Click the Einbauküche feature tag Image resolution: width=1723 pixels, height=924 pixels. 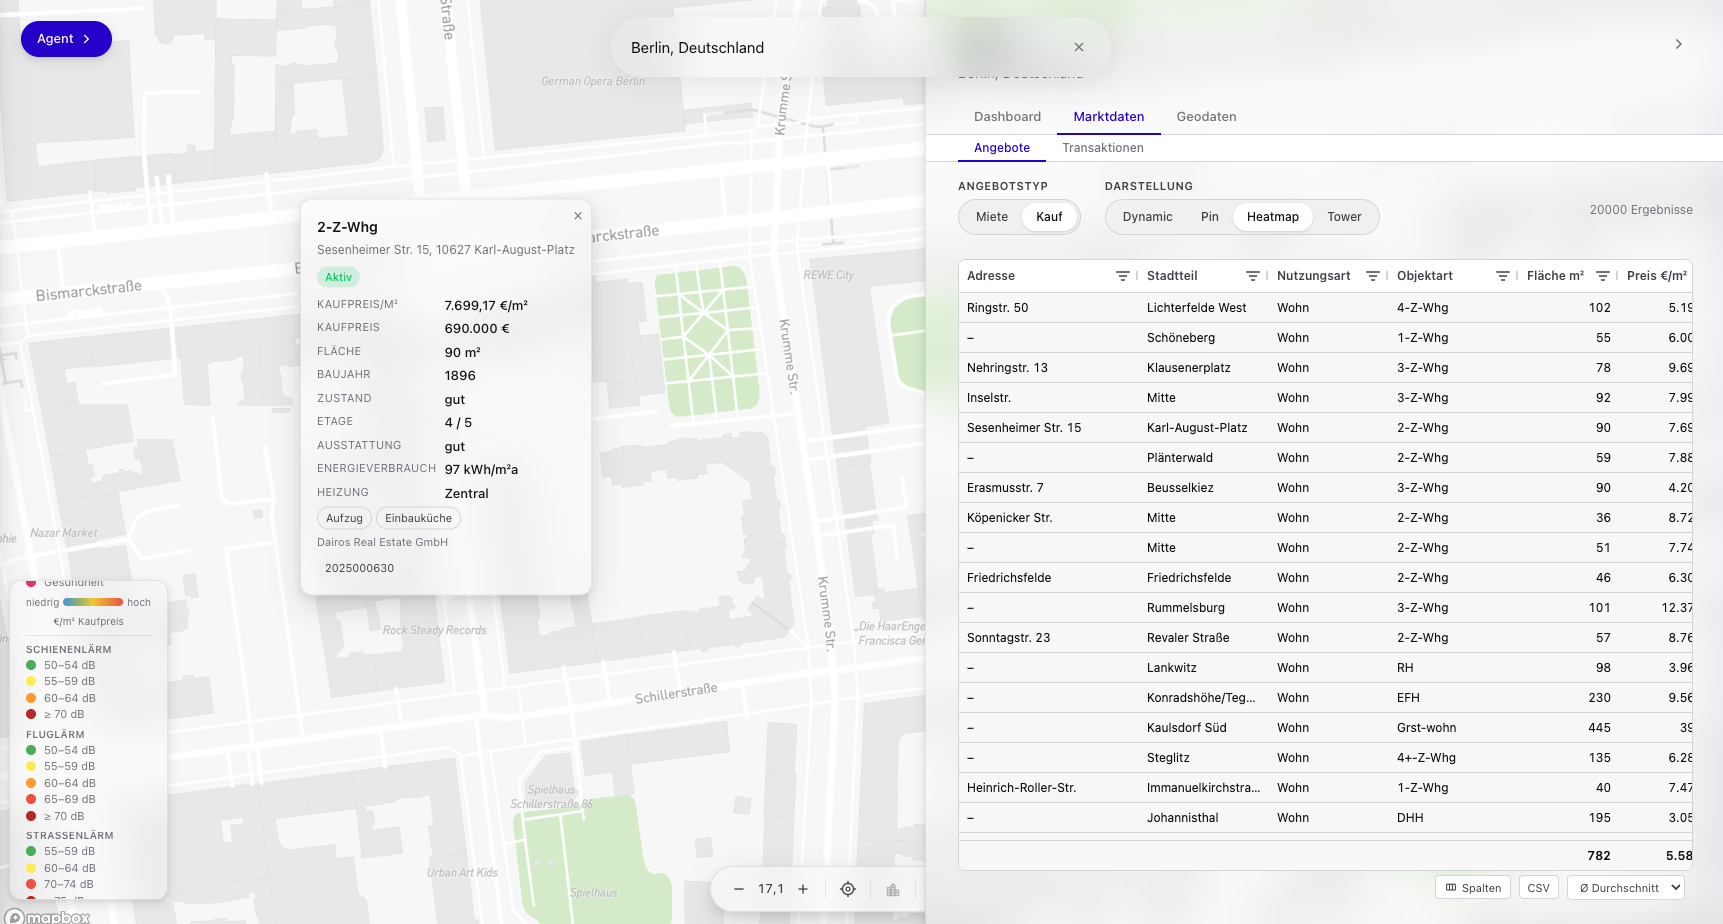pyautogui.click(x=418, y=518)
